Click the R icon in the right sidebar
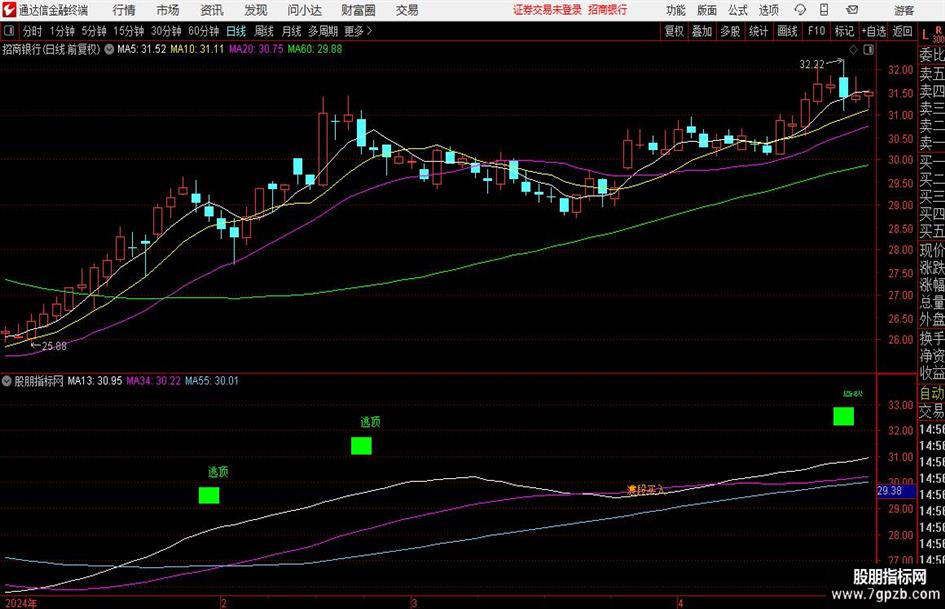Viewport: 945px width, 609px height. click(x=938, y=30)
